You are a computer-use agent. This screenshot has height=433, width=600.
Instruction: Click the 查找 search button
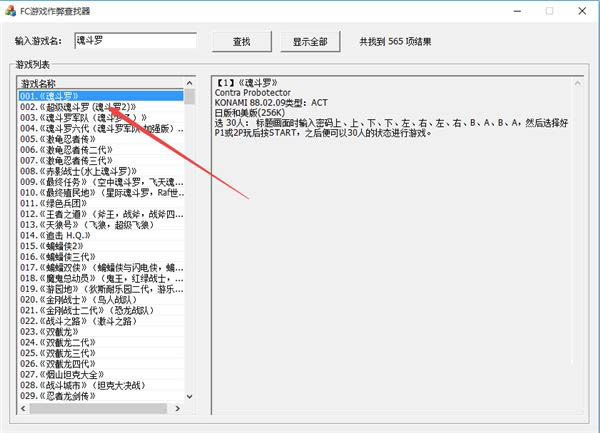tap(242, 42)
